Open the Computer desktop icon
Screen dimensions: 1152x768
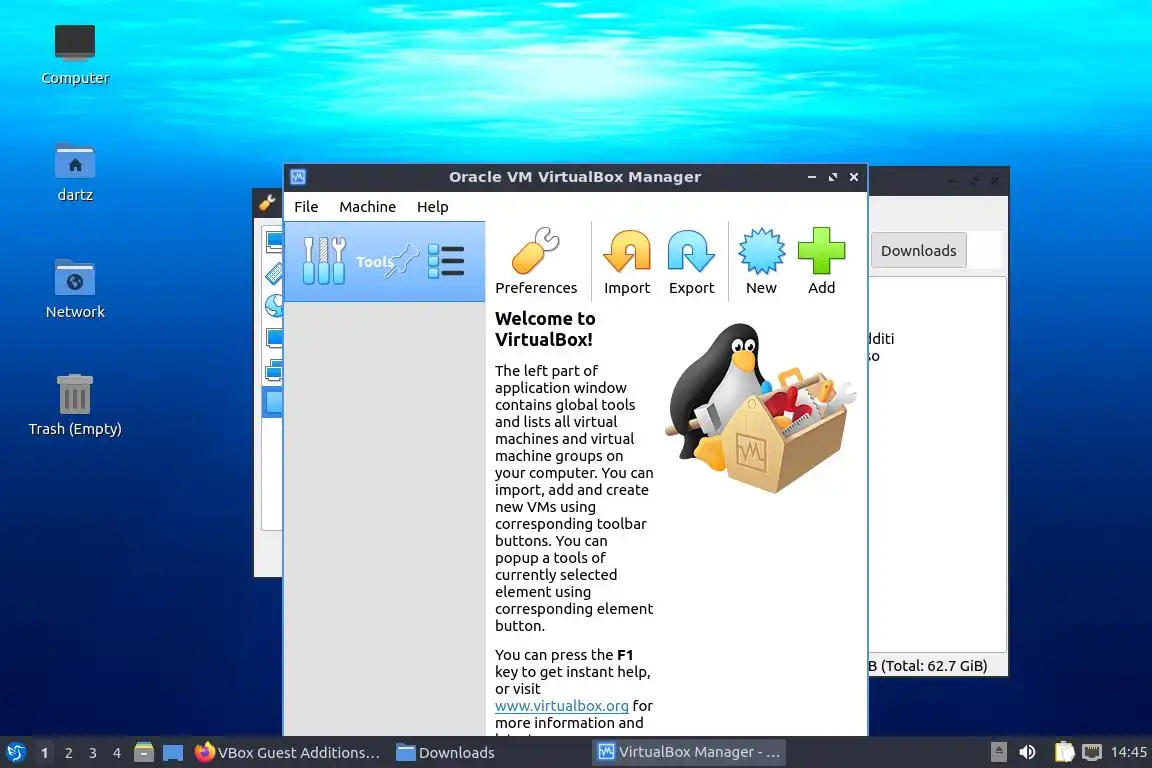(75, 55)
